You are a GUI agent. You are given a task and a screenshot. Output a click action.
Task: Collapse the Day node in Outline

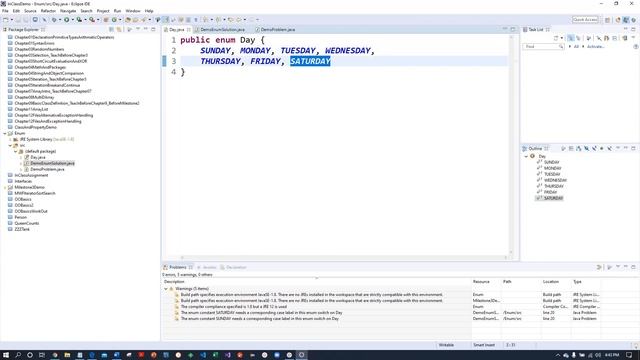[x=526, y=156]
